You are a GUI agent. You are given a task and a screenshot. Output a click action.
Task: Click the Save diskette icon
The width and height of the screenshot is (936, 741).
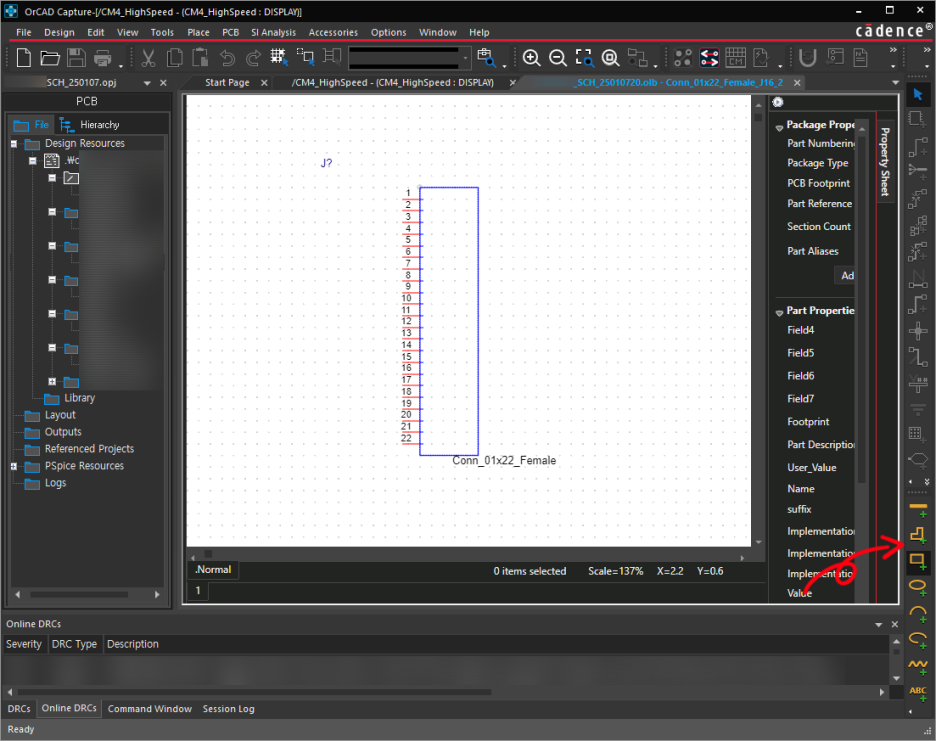pos(76,58)
